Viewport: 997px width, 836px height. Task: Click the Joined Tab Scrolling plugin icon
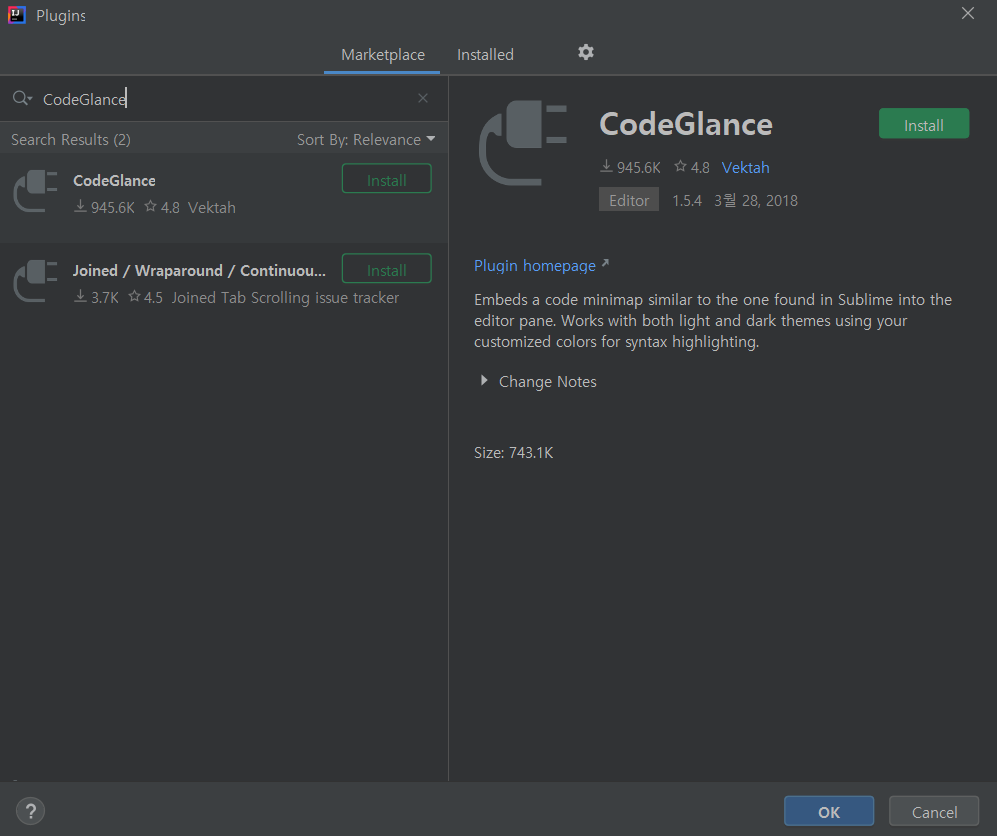[36, 281]
